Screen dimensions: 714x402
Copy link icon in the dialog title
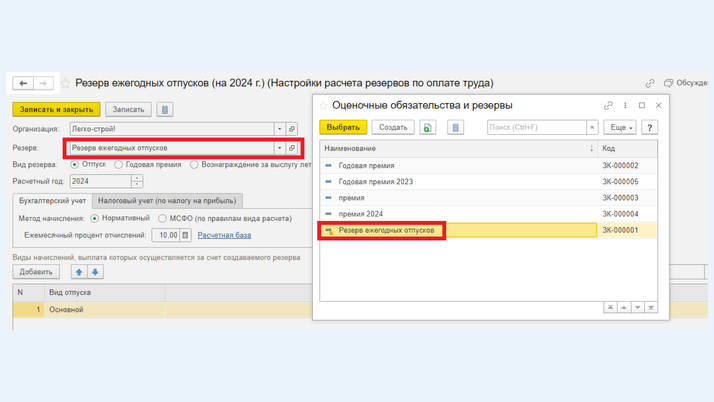608,105
